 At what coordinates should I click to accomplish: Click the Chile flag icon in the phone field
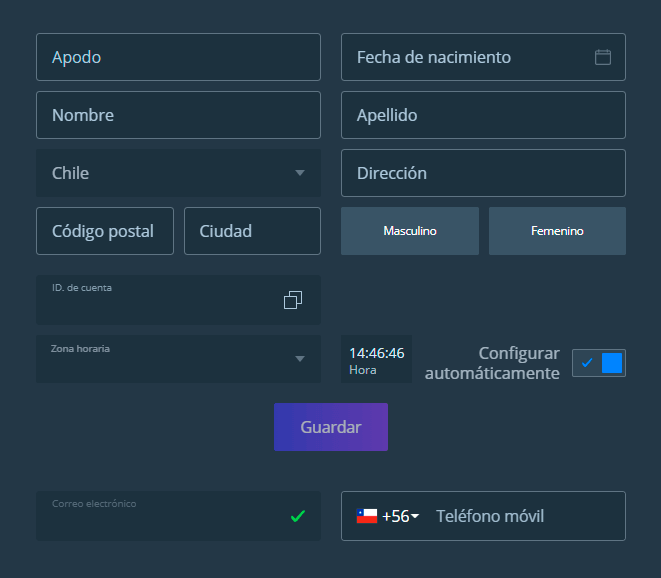click(x=367, y=516)
